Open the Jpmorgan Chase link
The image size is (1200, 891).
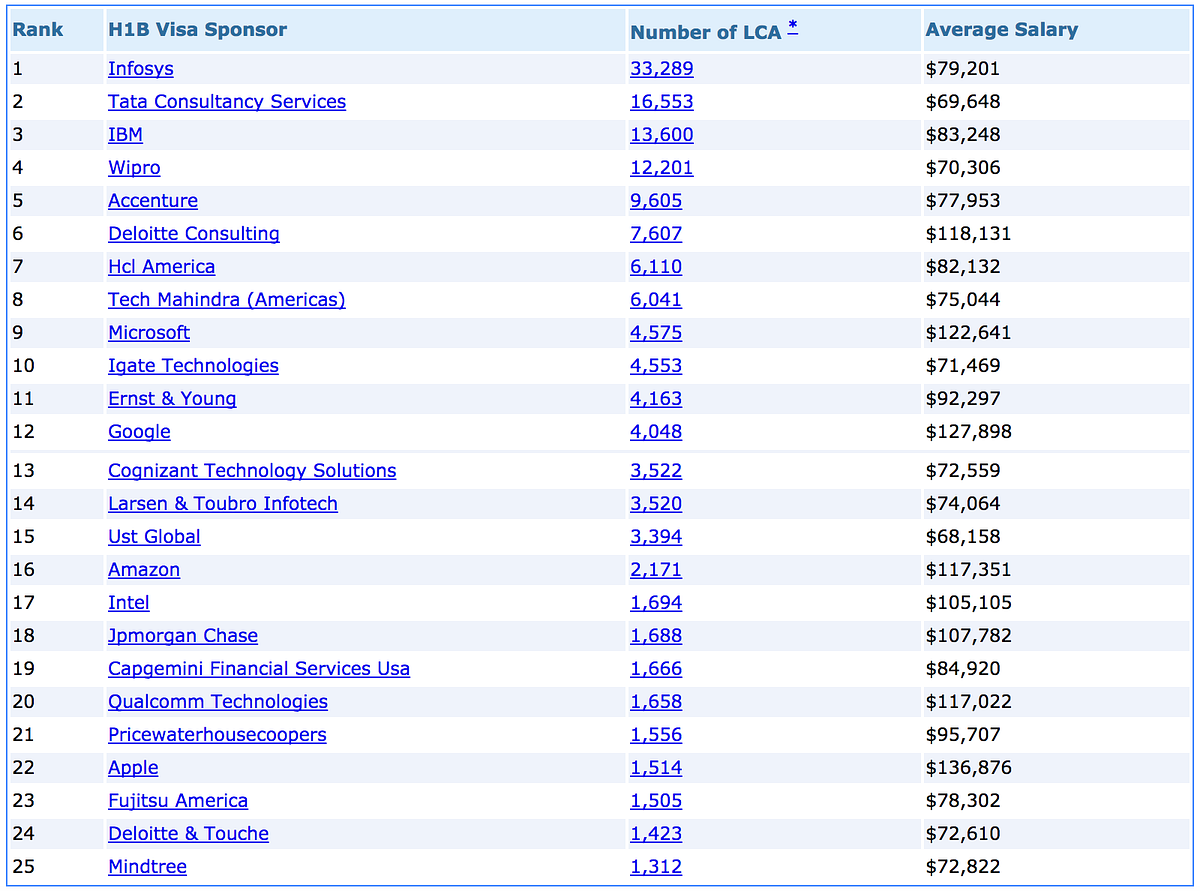[x=183, y=636]
